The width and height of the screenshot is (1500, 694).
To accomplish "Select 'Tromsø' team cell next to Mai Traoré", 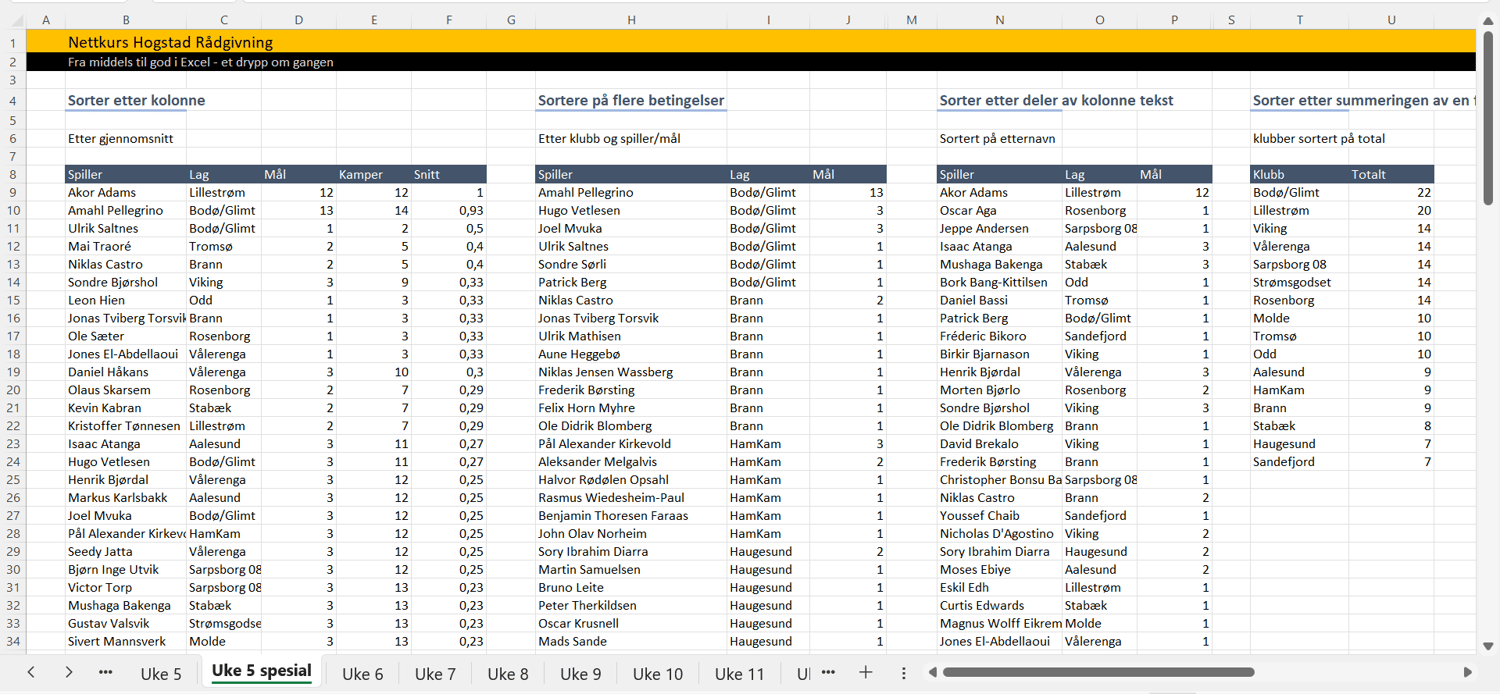I will tap(223, 246).
